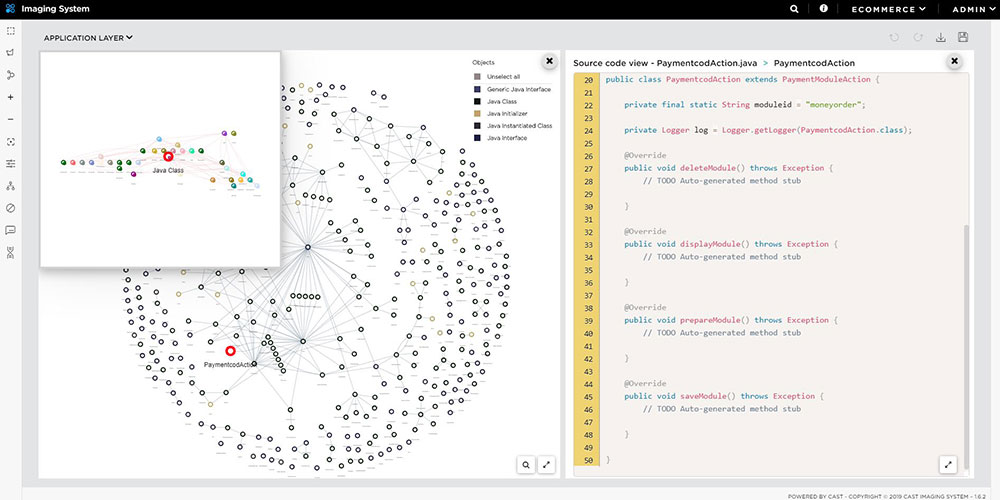Click the save disk icon
This screenshot has height=500, width=1000.
point(963,38)
